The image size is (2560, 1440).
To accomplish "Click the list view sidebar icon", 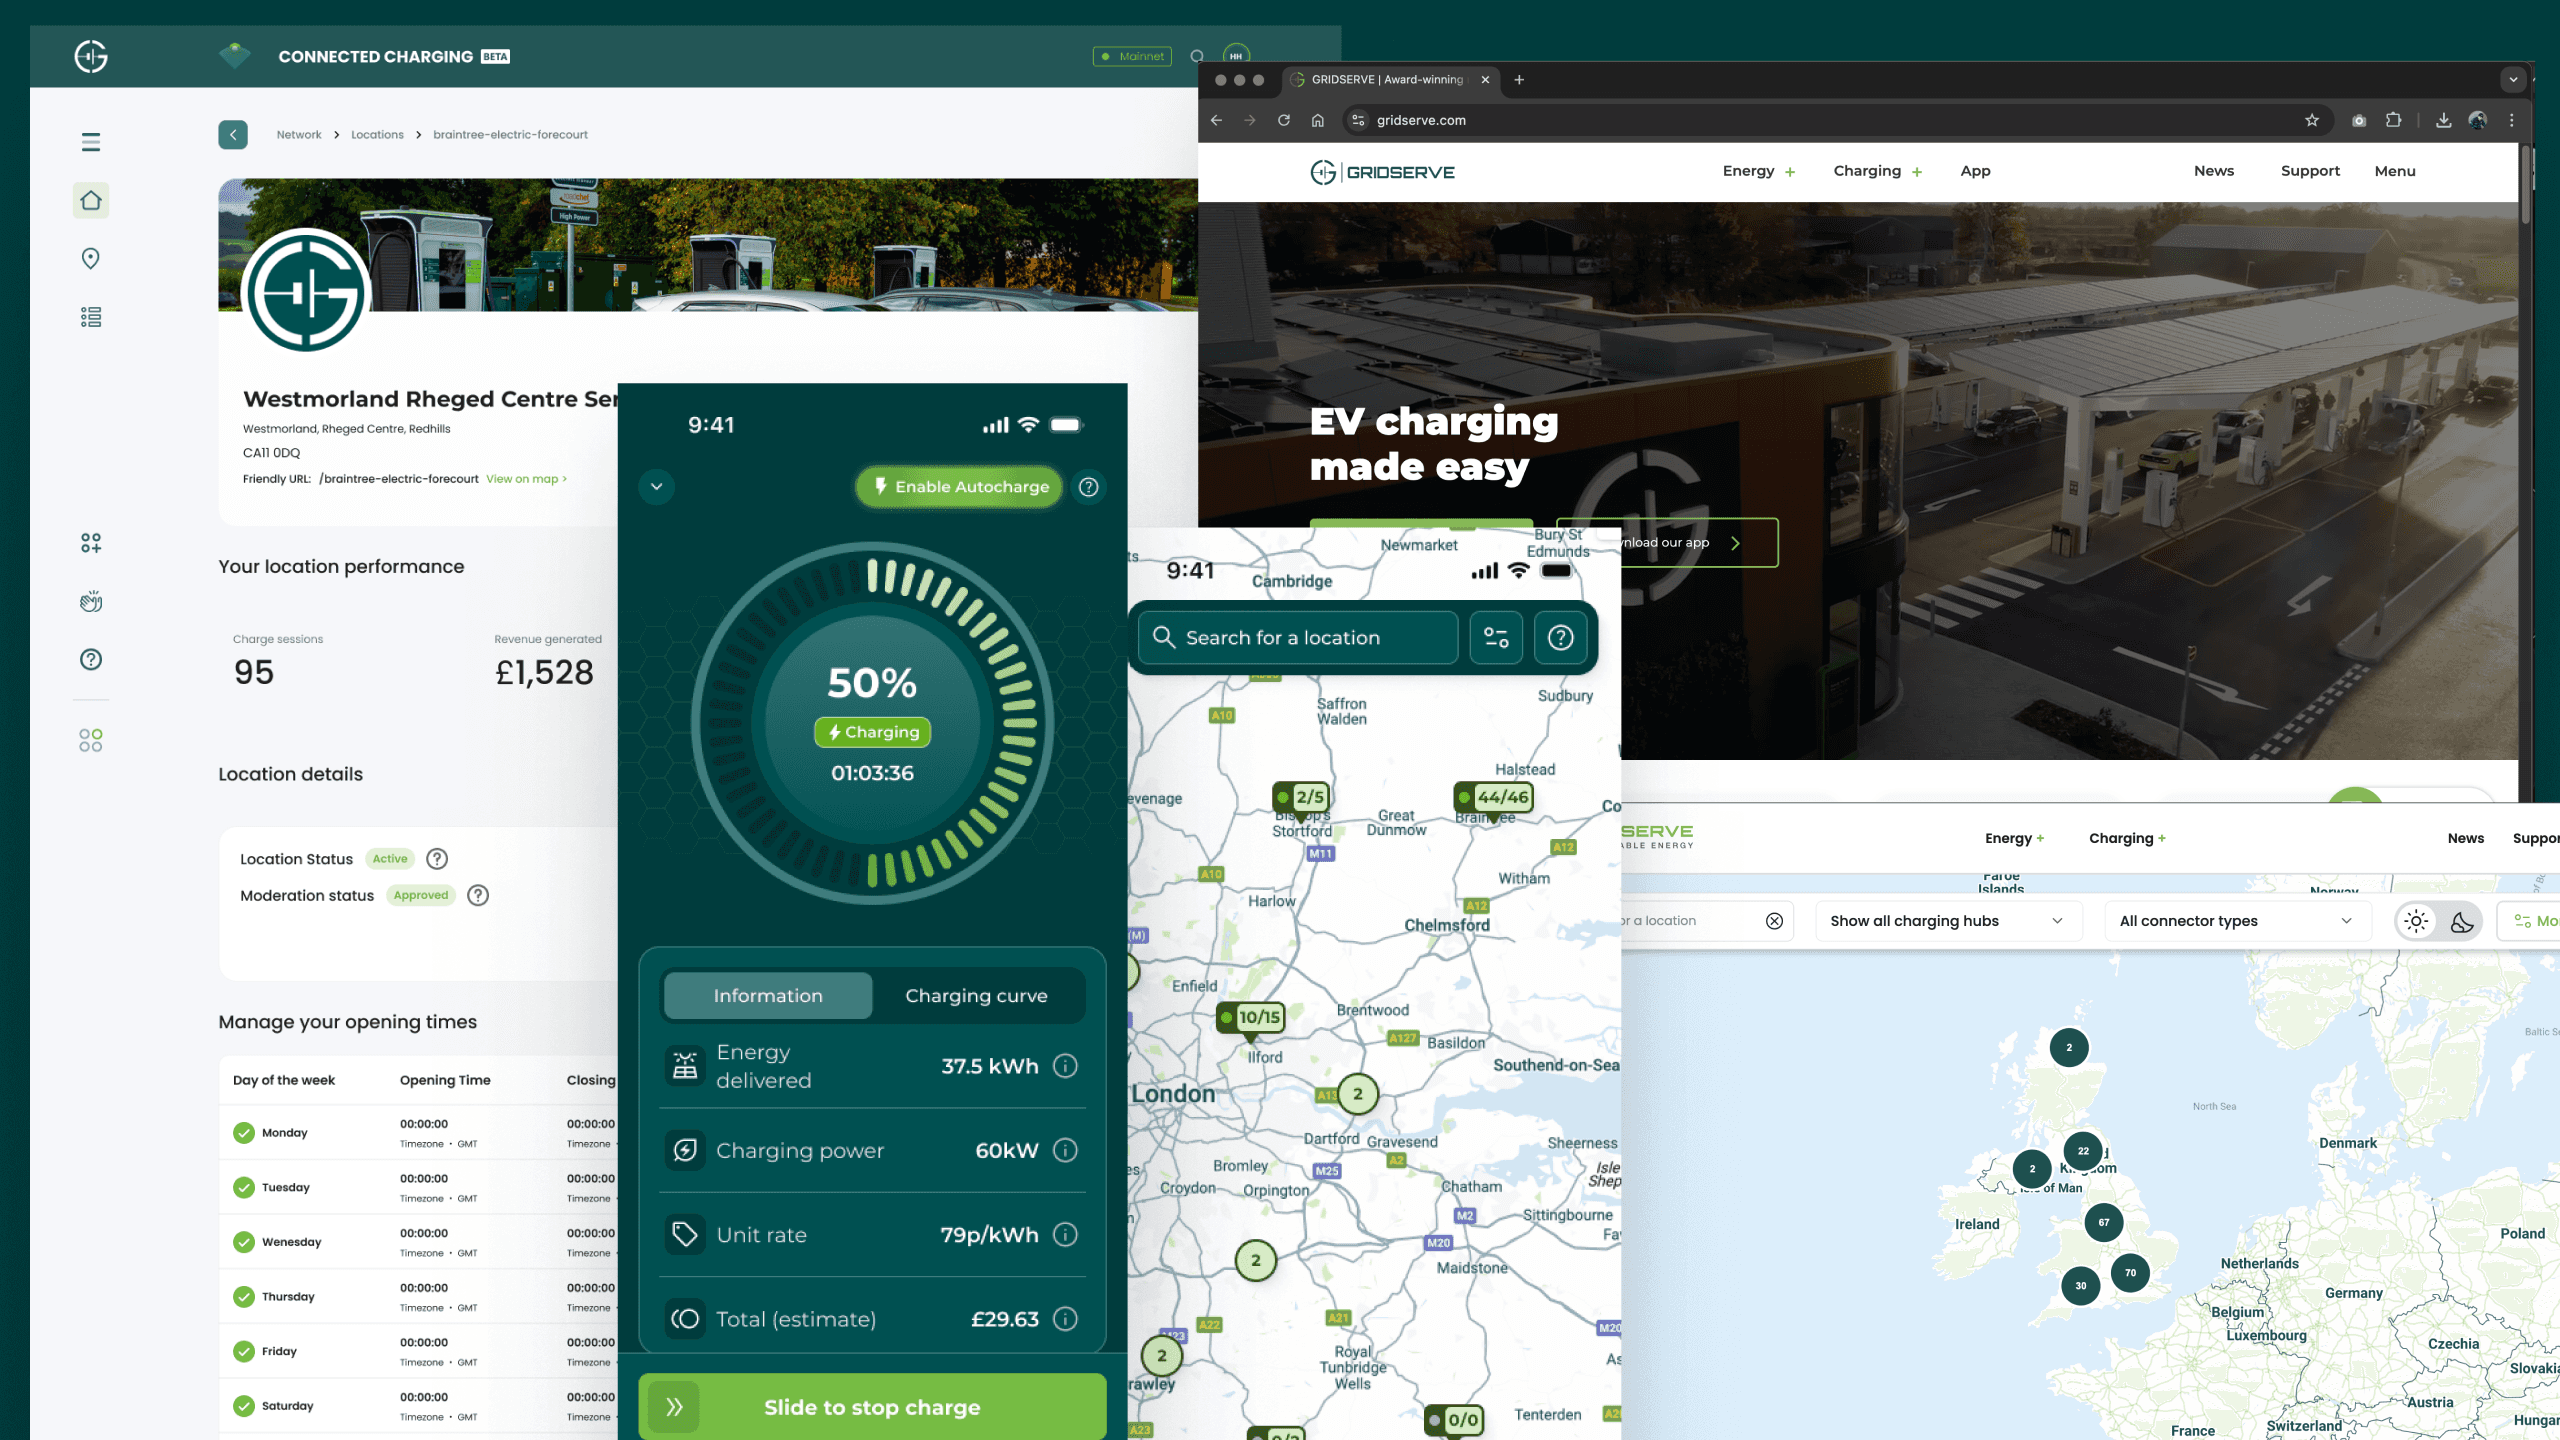I will click(91, 317).
